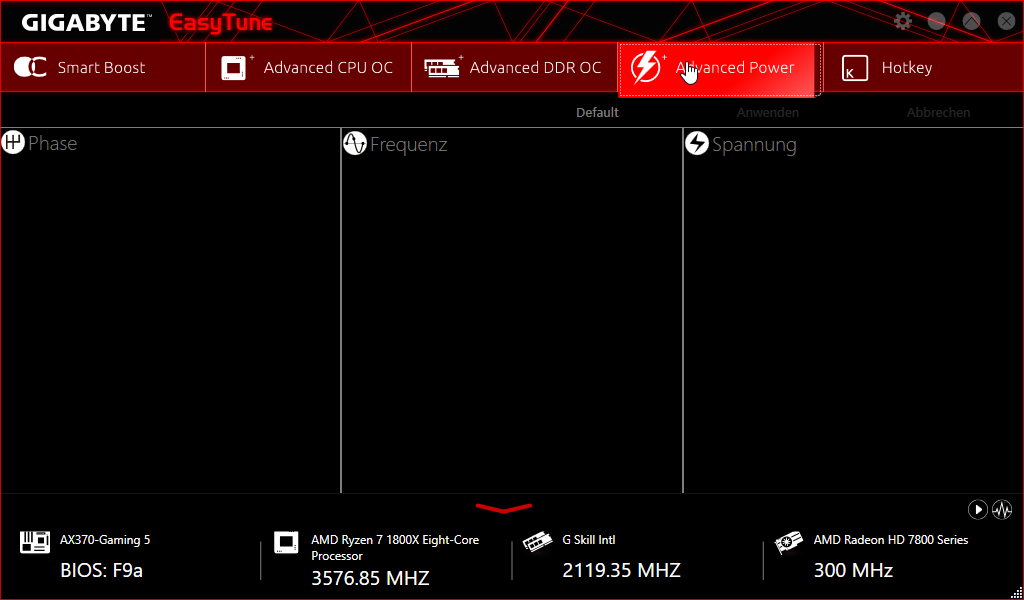The image size is (1024, 600).
Task: Click the Phase section icon
Action: coord(13,142)
